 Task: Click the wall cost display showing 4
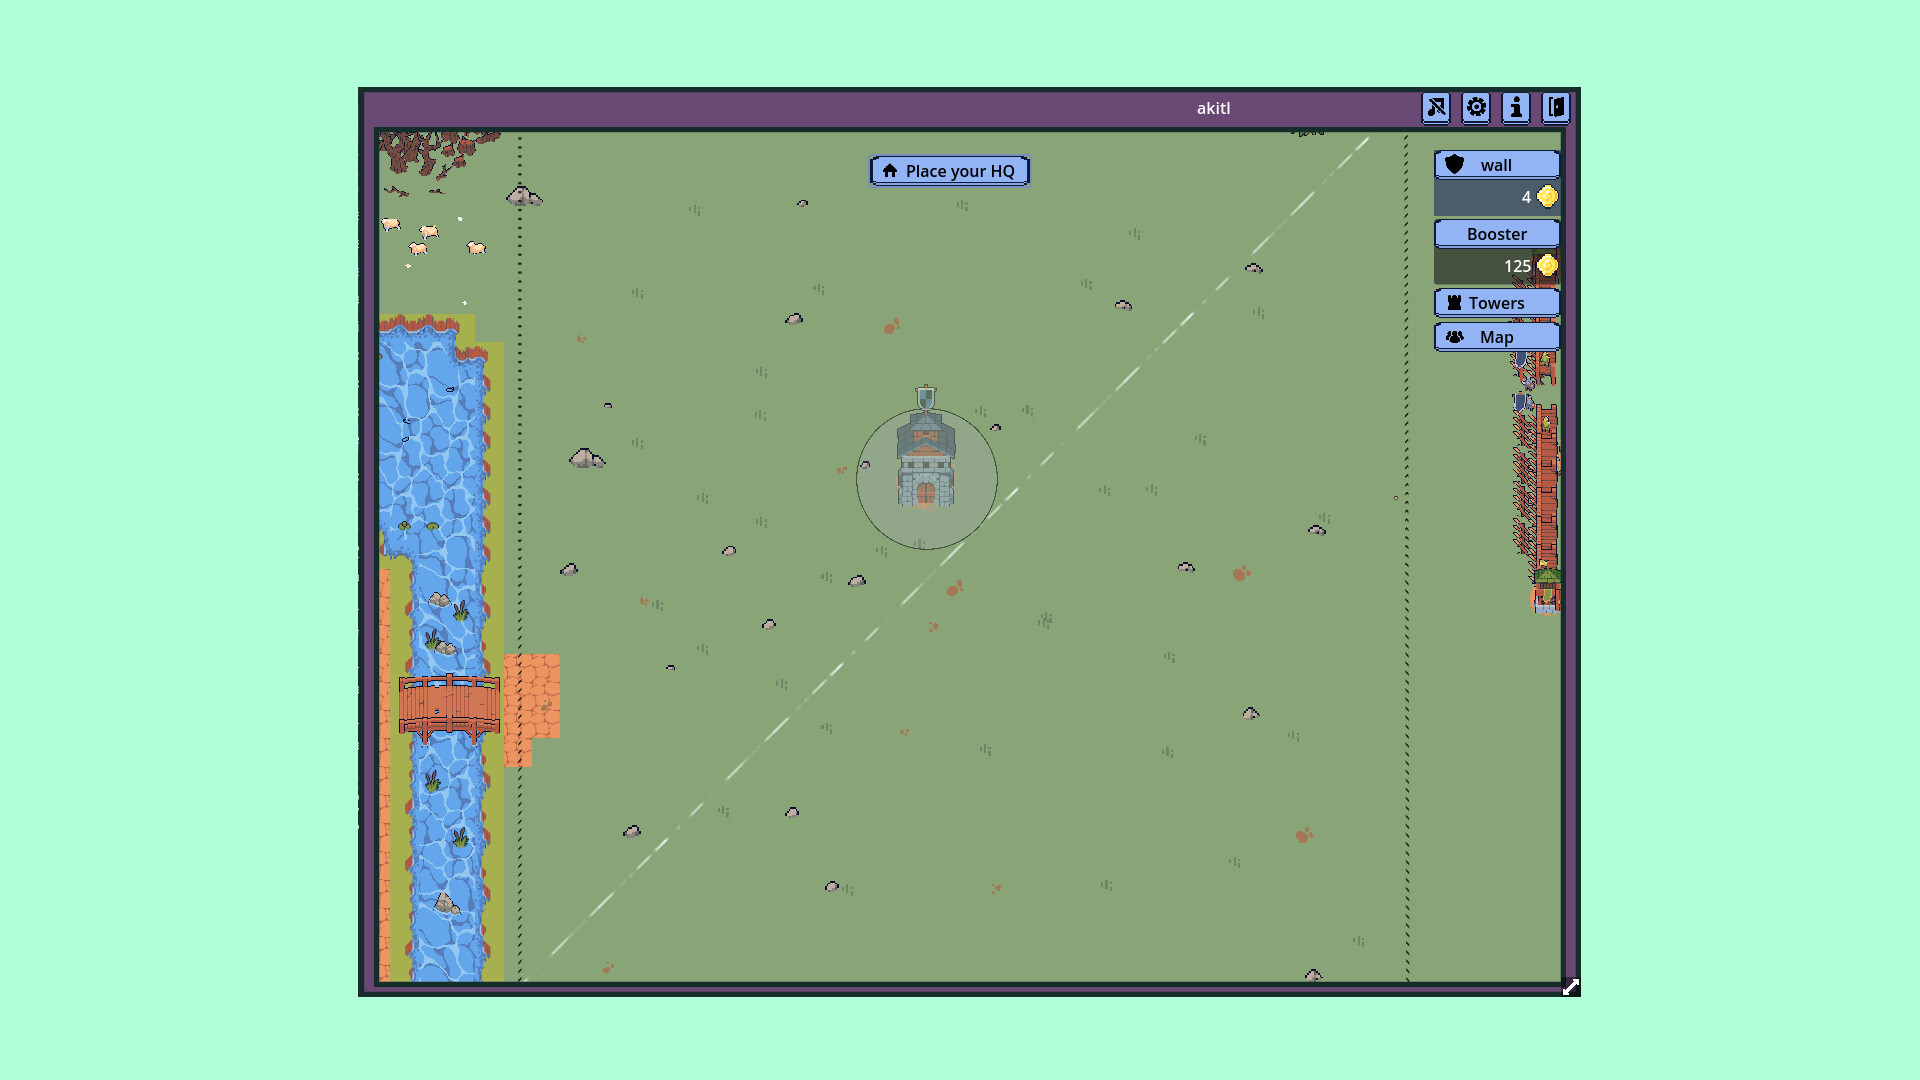point(1527,196)
